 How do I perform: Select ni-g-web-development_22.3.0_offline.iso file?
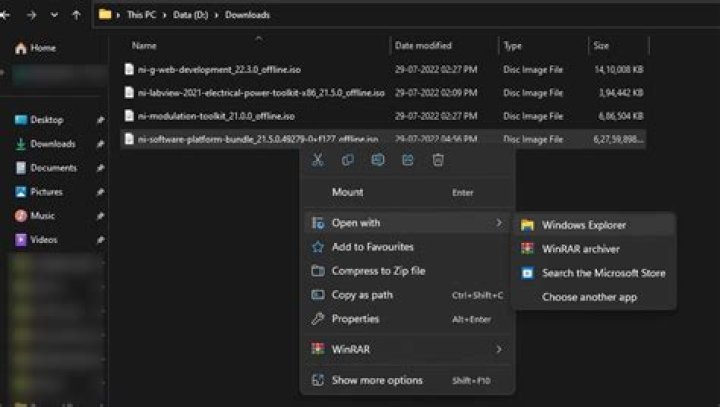click(x=383, y=69)
